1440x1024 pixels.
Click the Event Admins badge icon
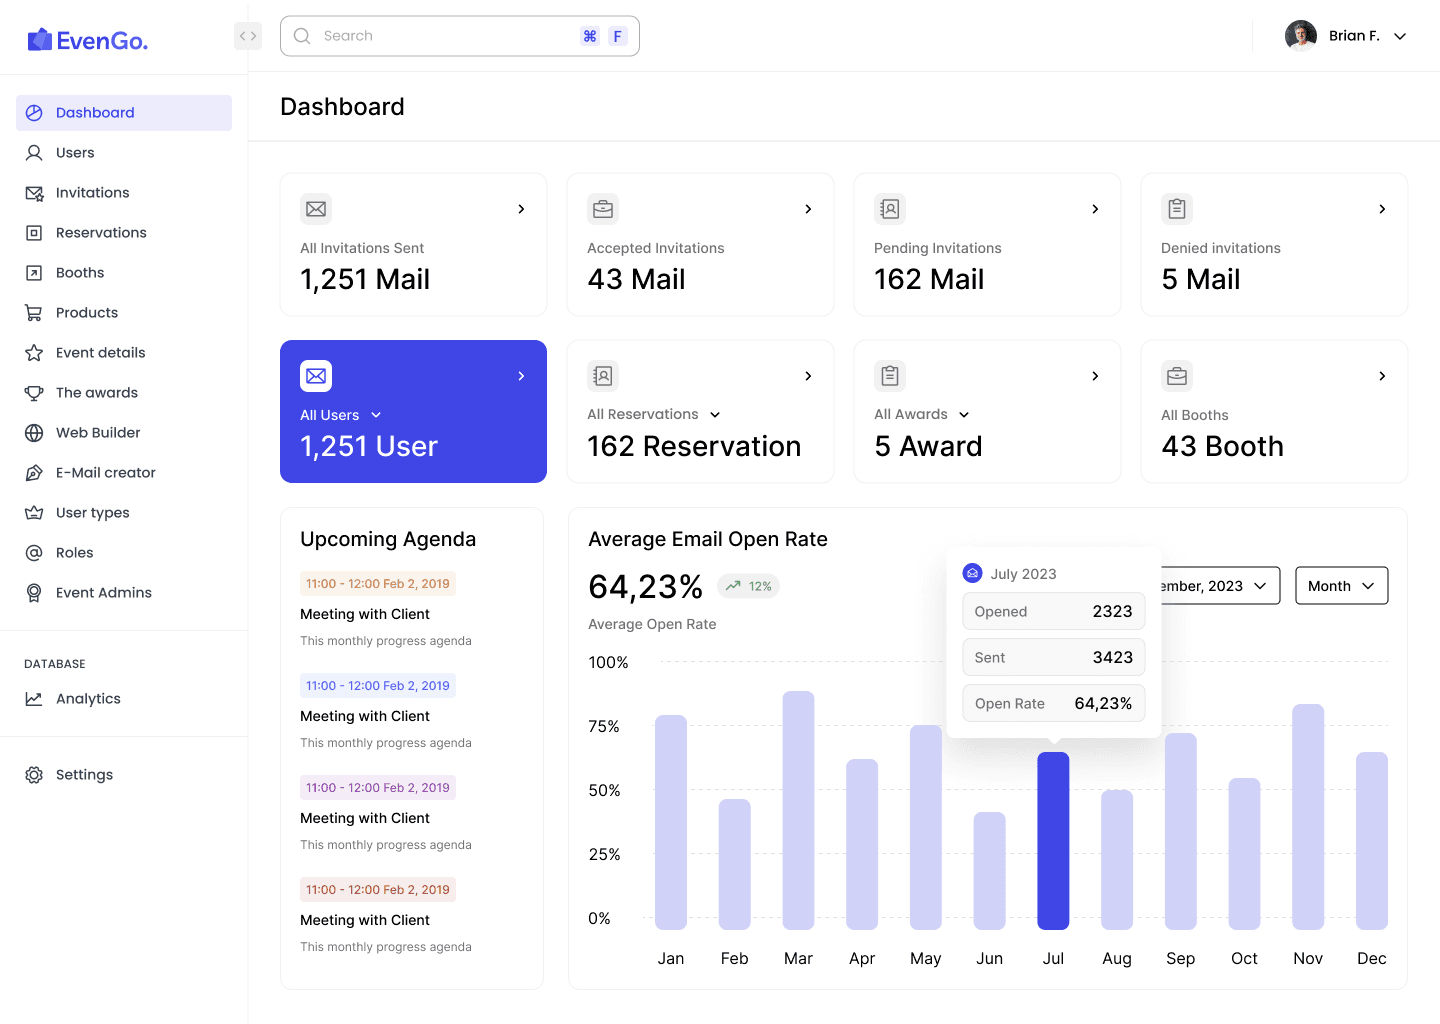(34, 593)
